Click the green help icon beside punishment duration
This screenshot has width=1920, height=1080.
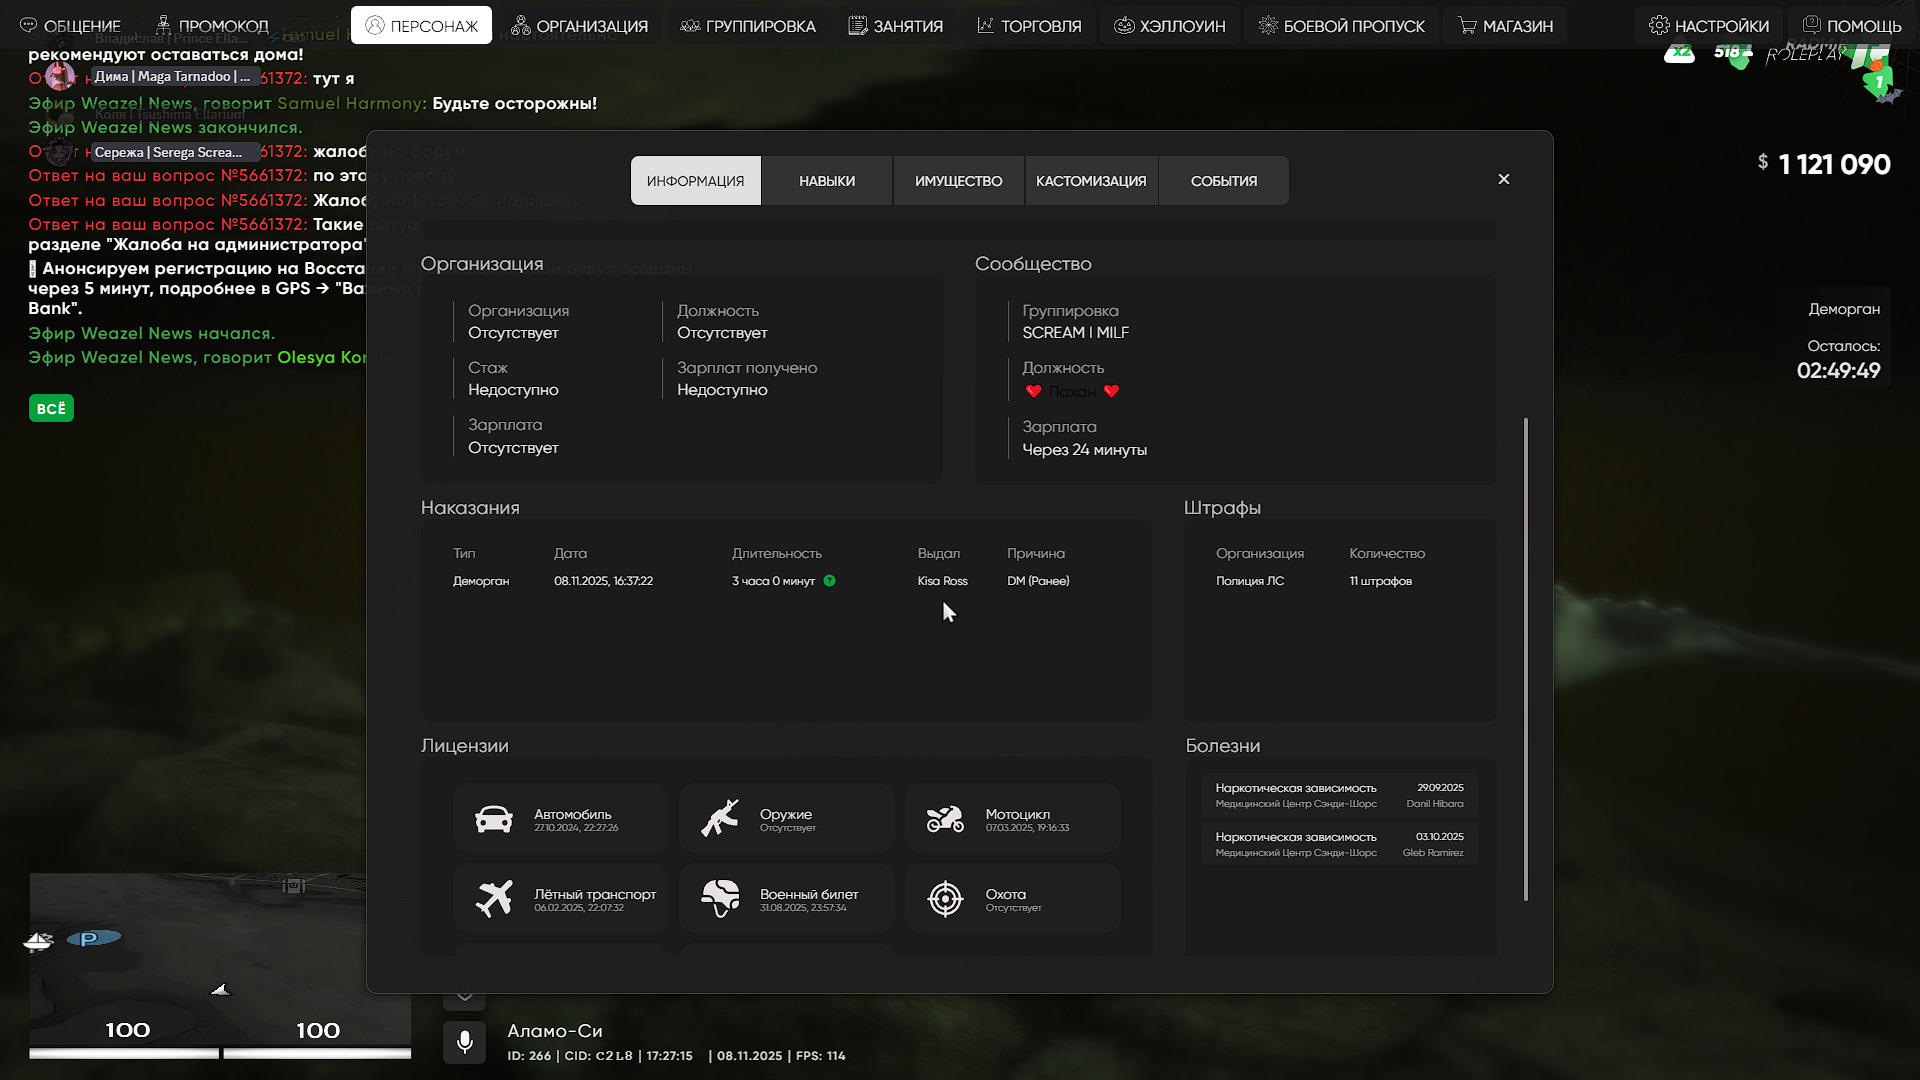[x=829, y=581]
